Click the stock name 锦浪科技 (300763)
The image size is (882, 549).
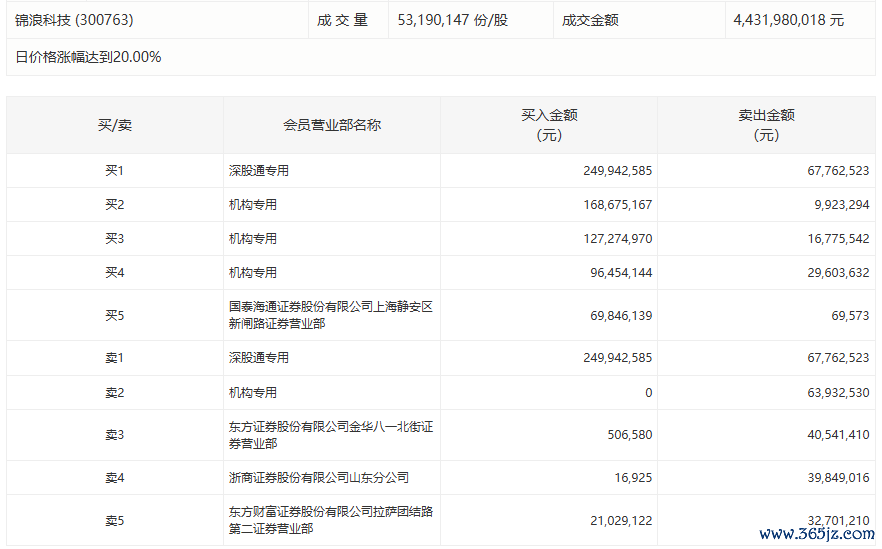point(74,20)
